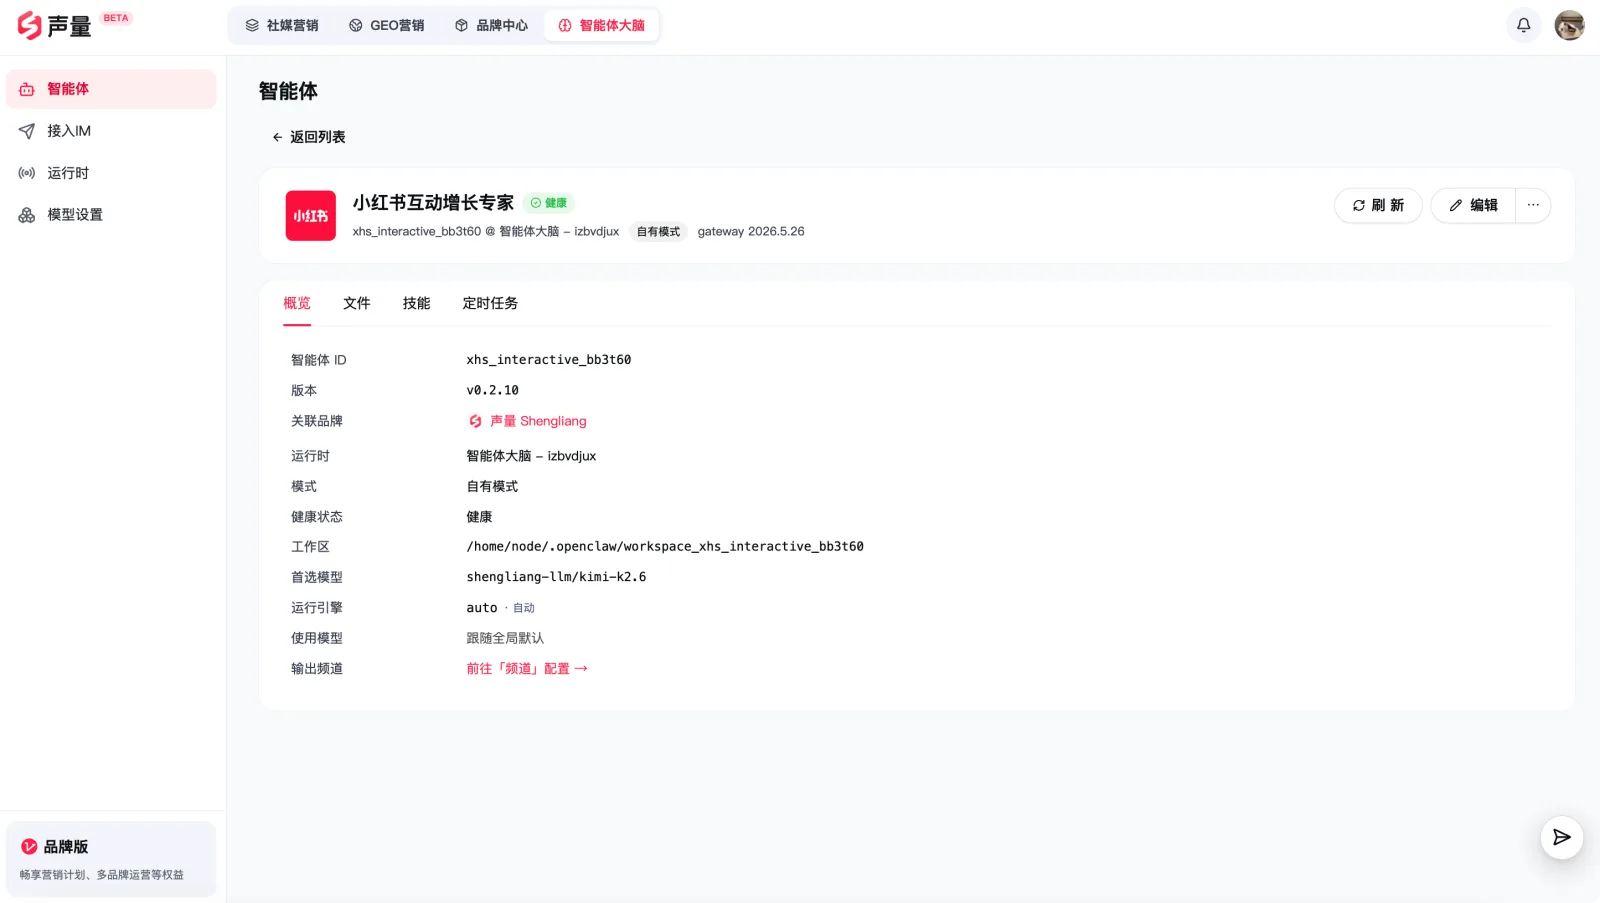1600x903 pixels.
Task: Switch to 社媒营销 in top navigation
Action: pos(282,25)
